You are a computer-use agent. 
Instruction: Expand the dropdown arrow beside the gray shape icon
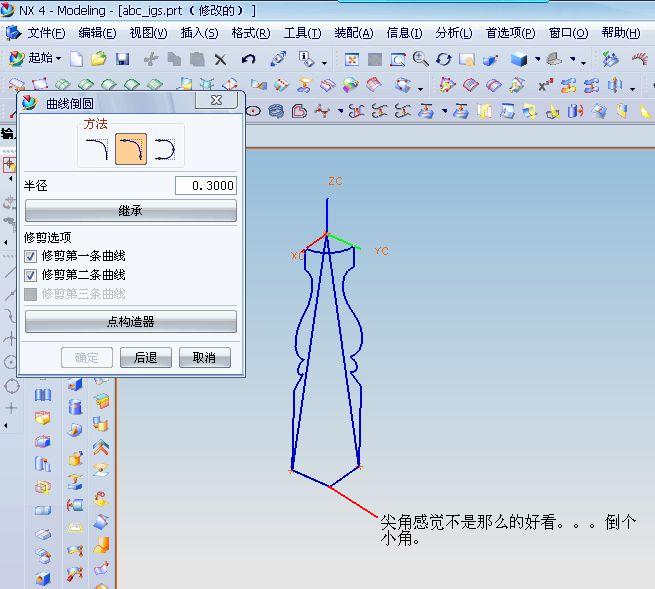click(x=573, y=59)
